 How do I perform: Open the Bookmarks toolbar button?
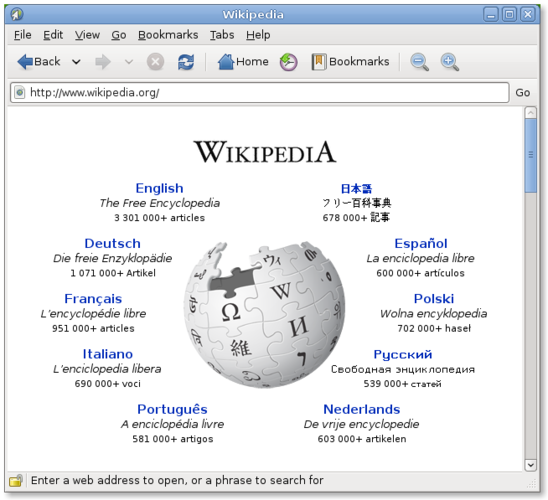pyautogui.click(x=350, y=62)
